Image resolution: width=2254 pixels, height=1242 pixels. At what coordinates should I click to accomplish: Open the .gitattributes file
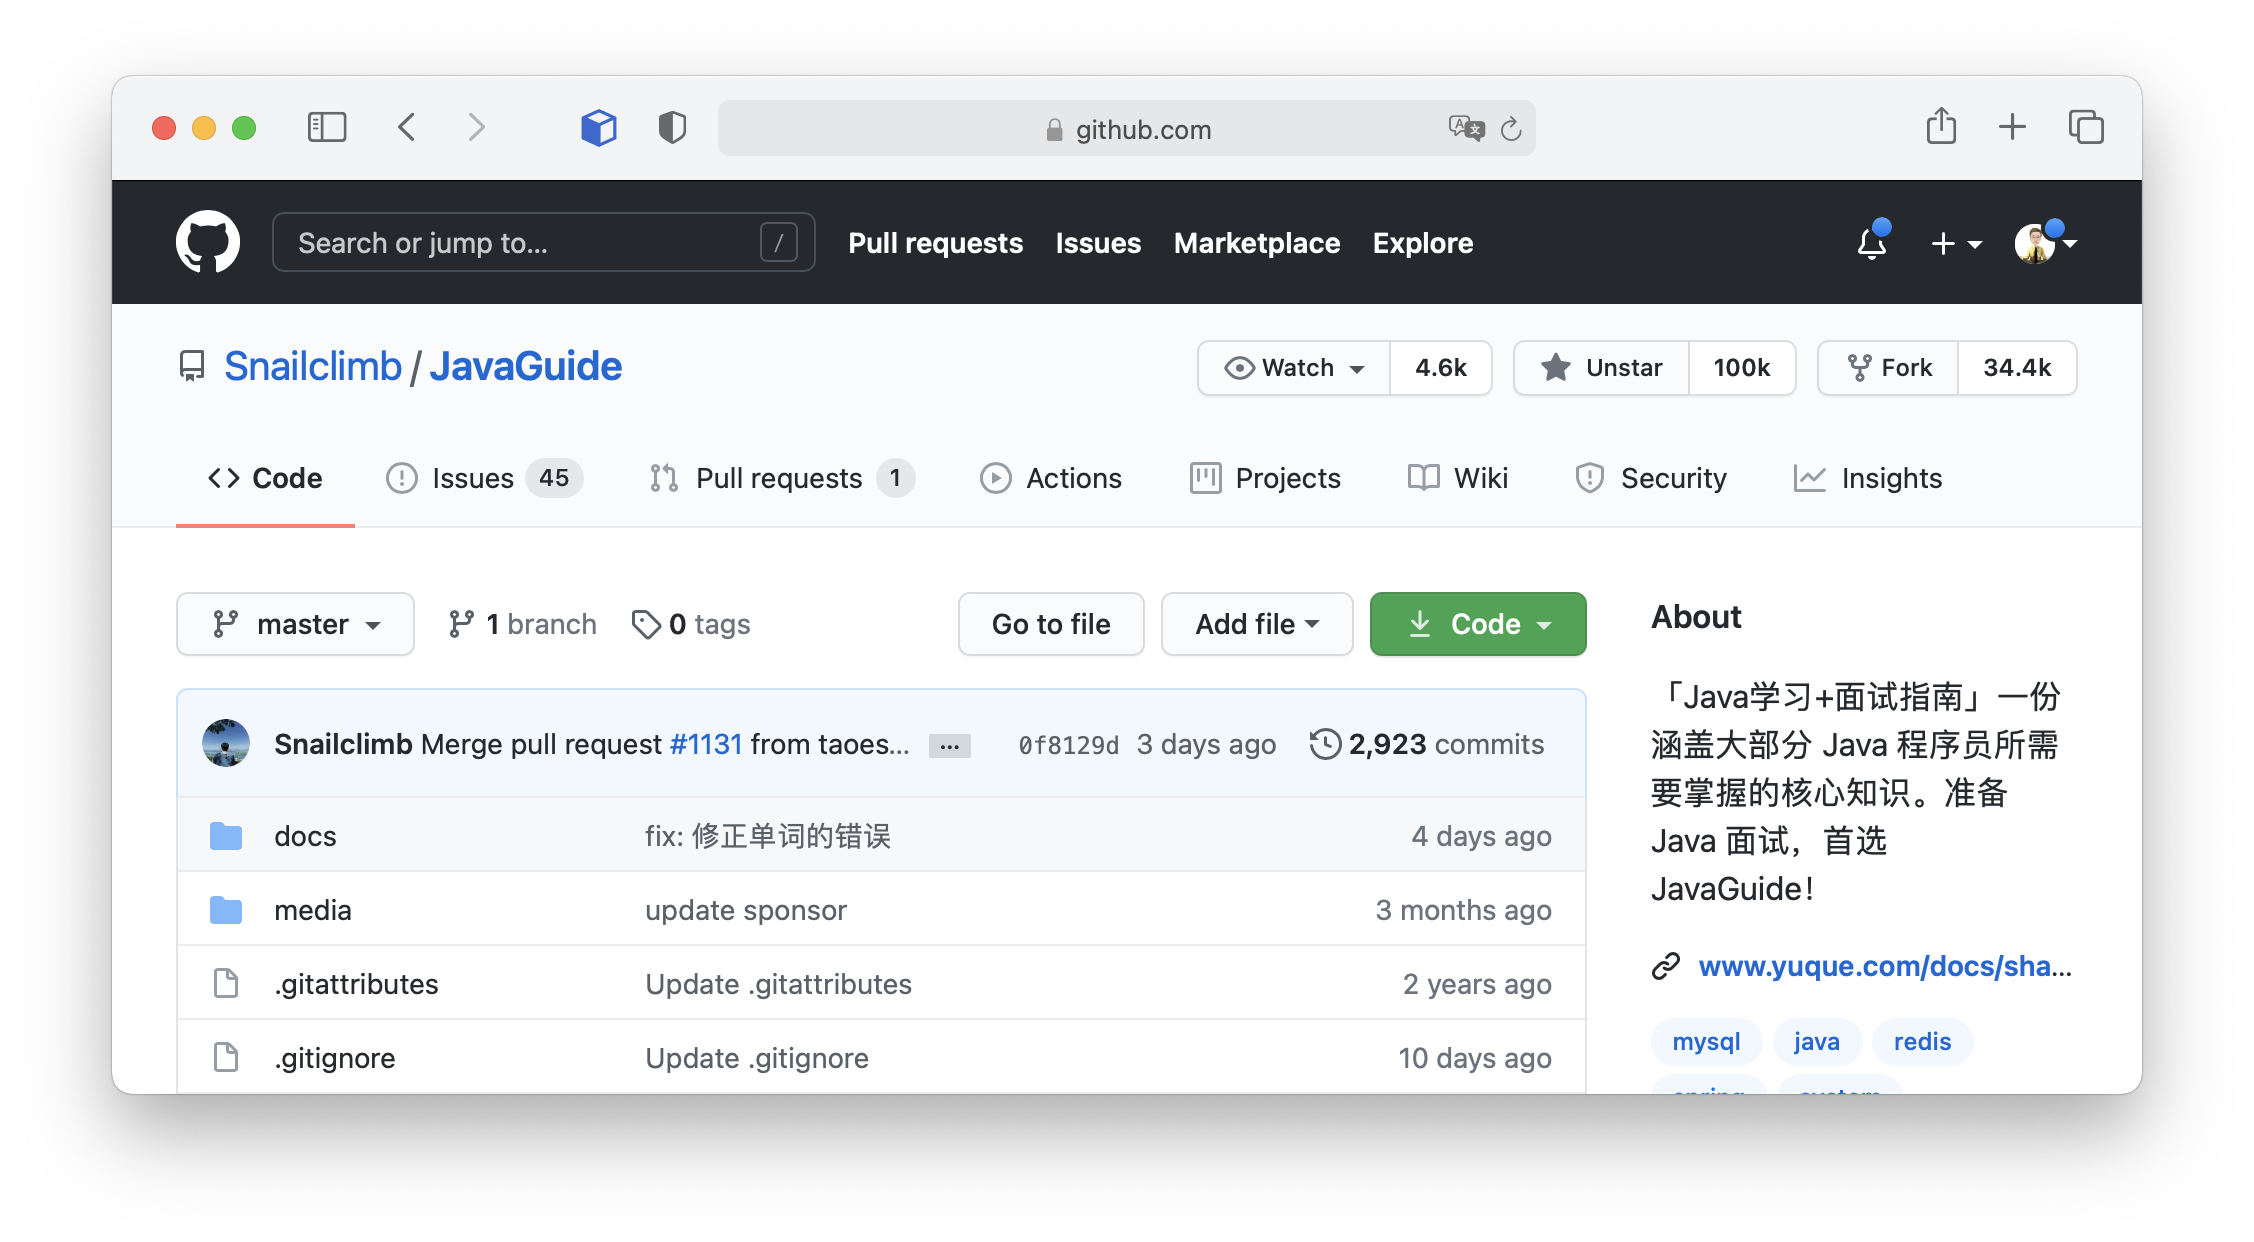(x=356, y=984)
